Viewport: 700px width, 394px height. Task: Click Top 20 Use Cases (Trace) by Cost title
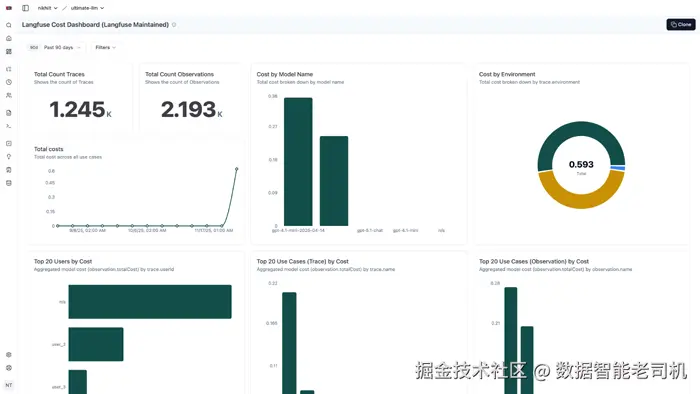(x=303, y=261)
